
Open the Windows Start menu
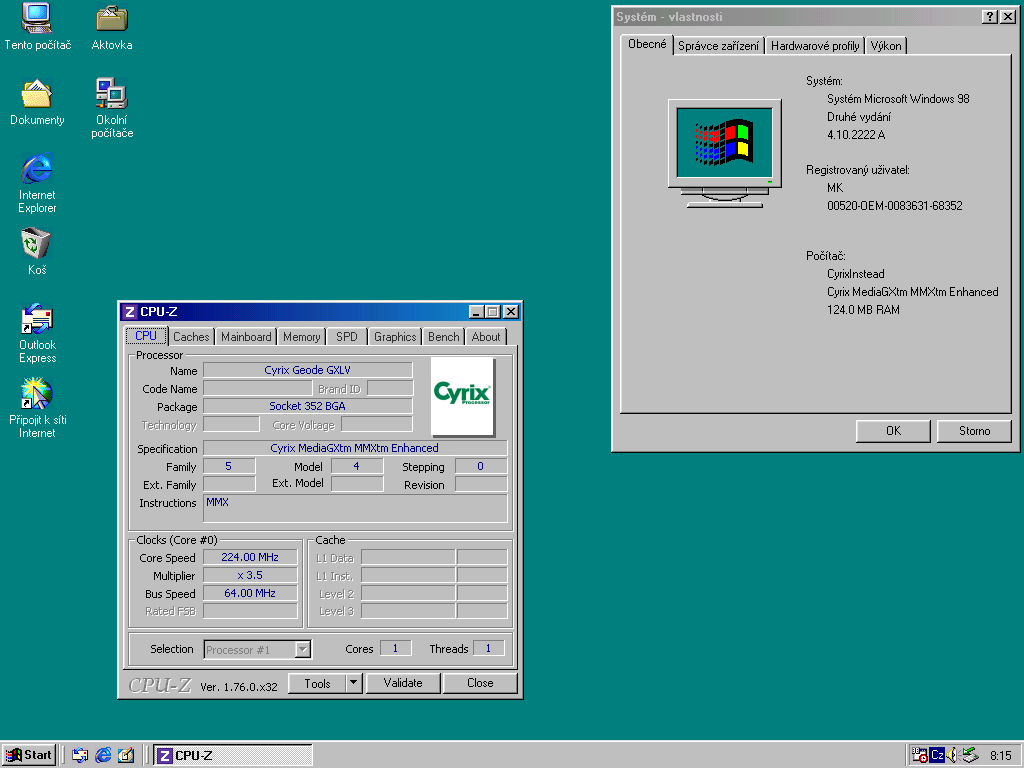pos(29,755)
